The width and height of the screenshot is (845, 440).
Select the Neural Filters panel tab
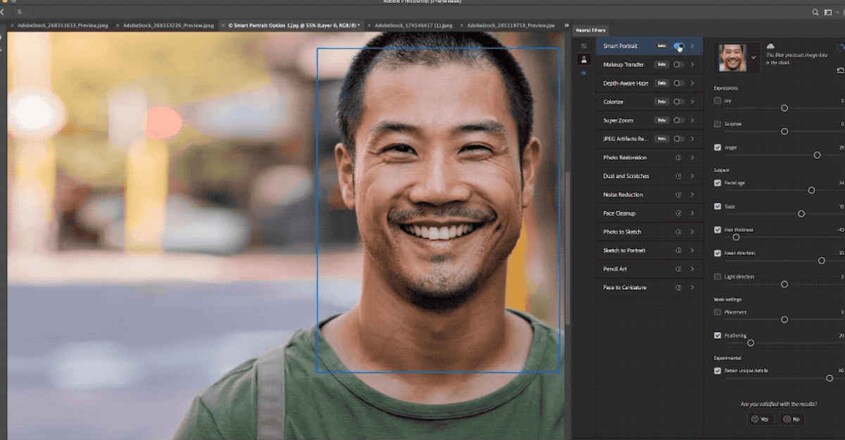click(591, 30)
